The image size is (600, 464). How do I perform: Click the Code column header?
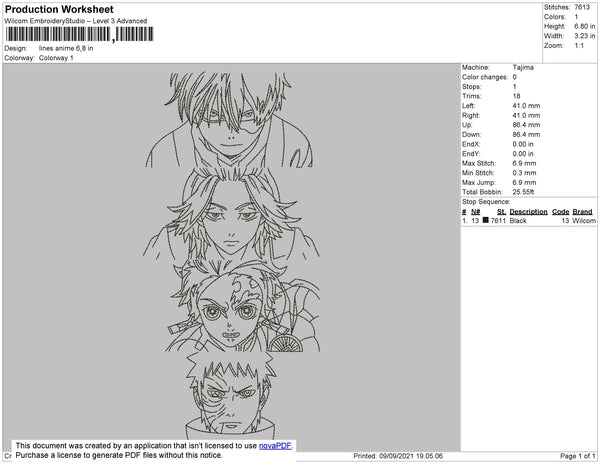(x=560, y=212)
